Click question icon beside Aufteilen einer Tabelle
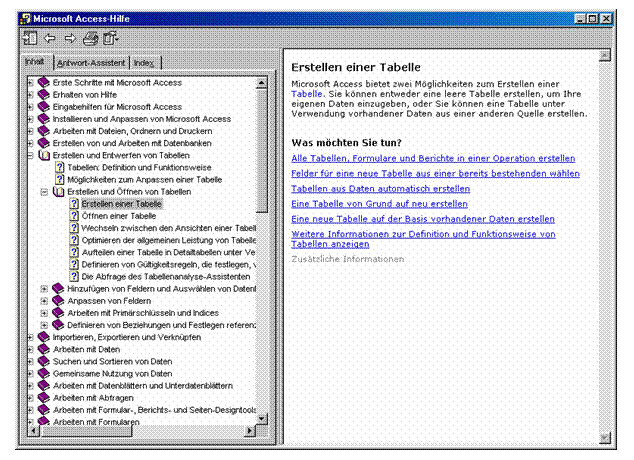Screen dimensions: 634x460 pyautogui.click(x=74, y=252)
